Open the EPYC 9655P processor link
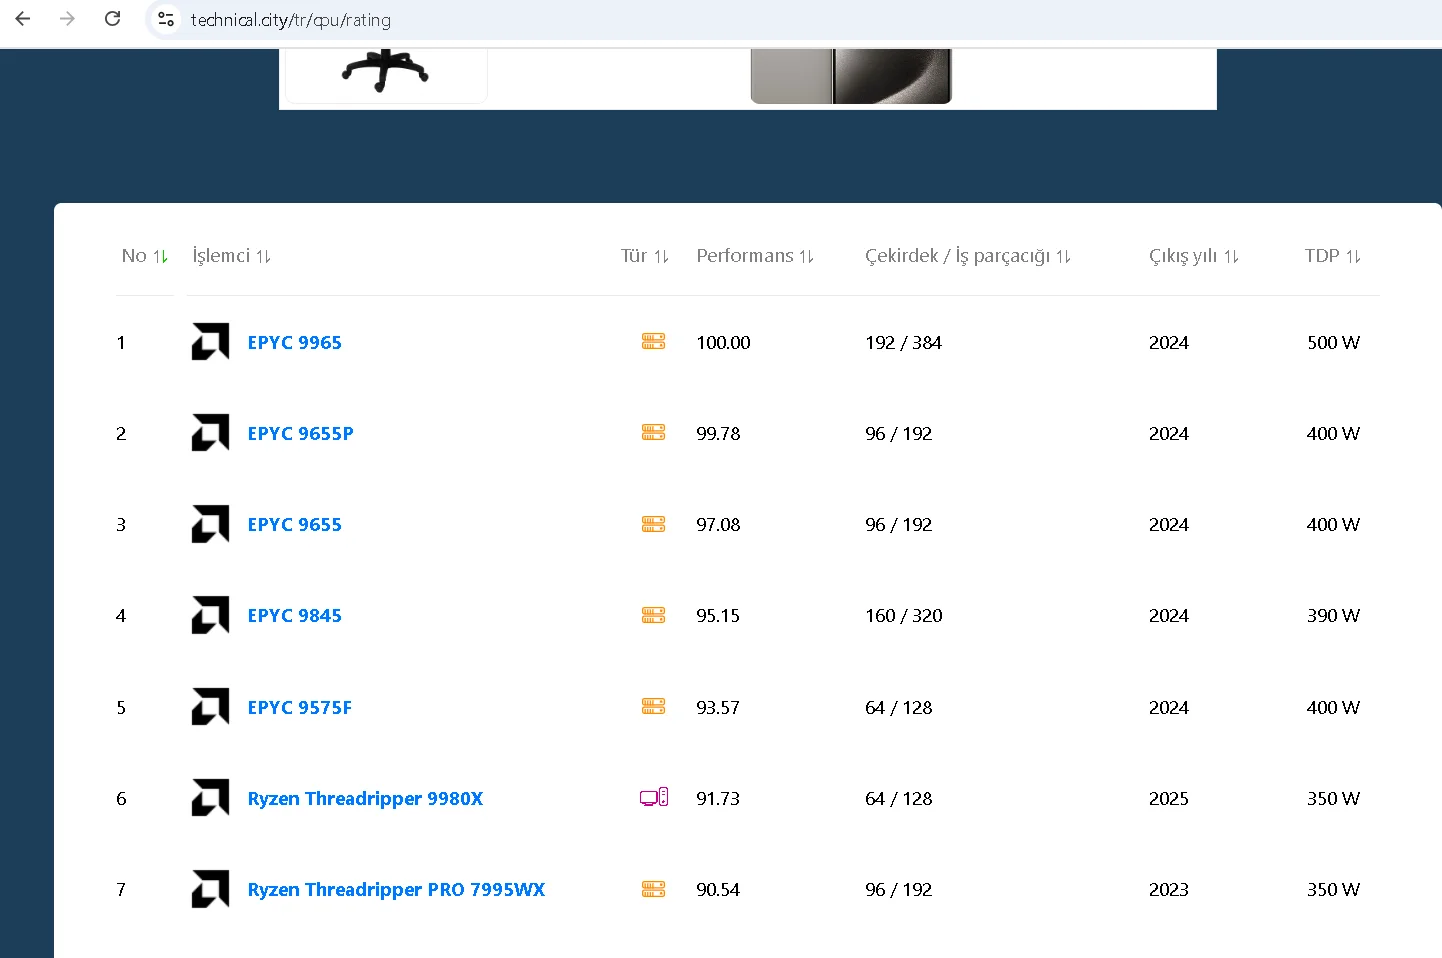The image size is (1442, 958). pyautogui.click(x=301, y=434)
